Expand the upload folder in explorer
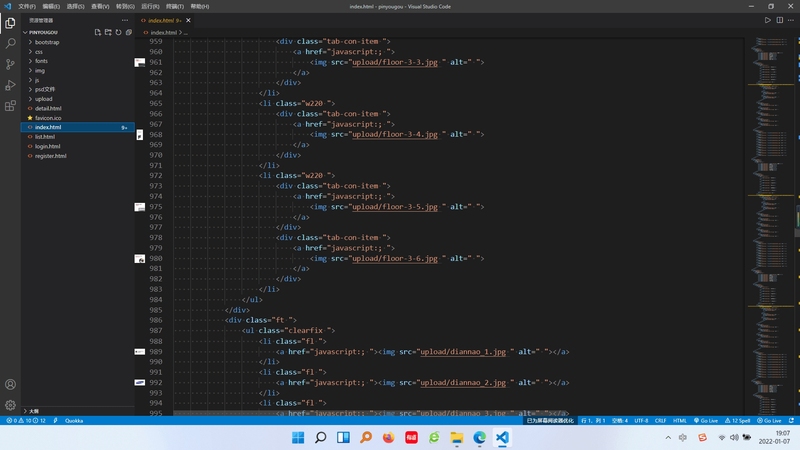 tap(43, 99)
